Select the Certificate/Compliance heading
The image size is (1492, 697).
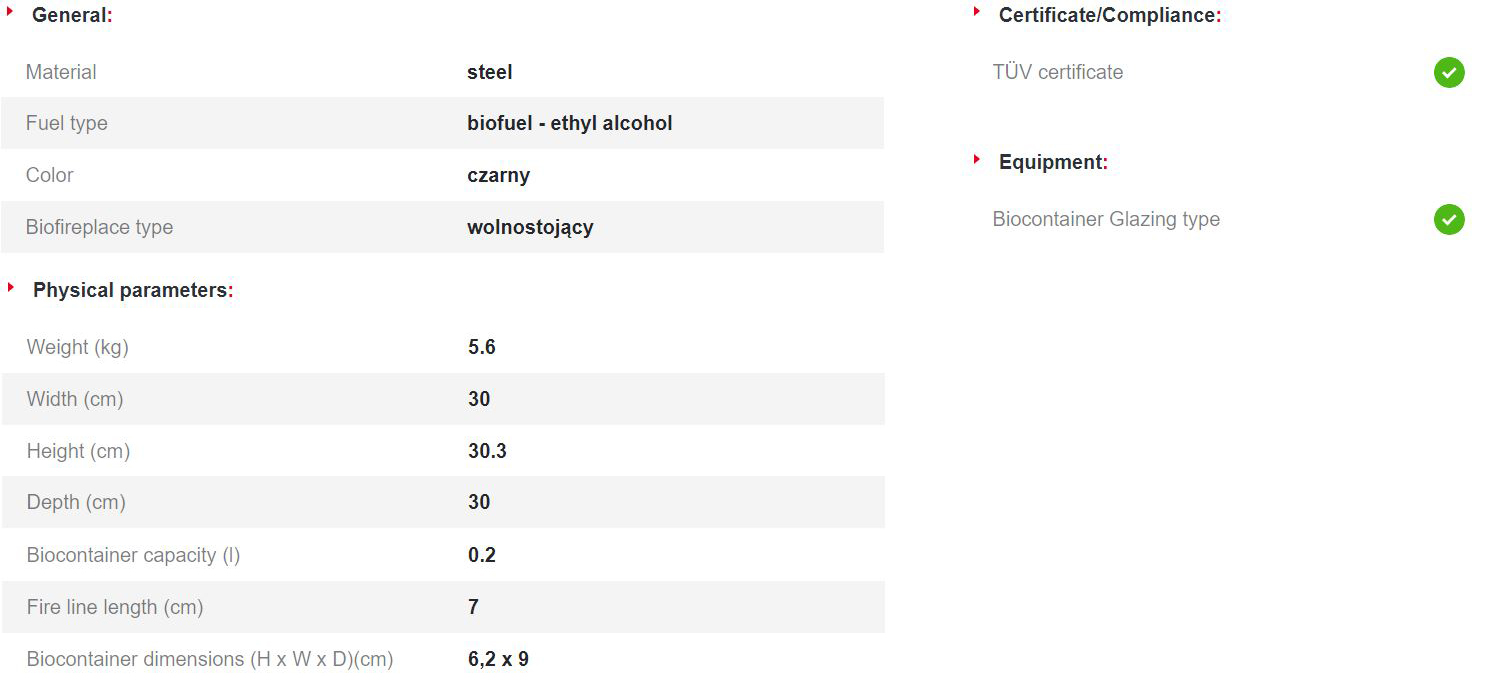(1109, 16)
